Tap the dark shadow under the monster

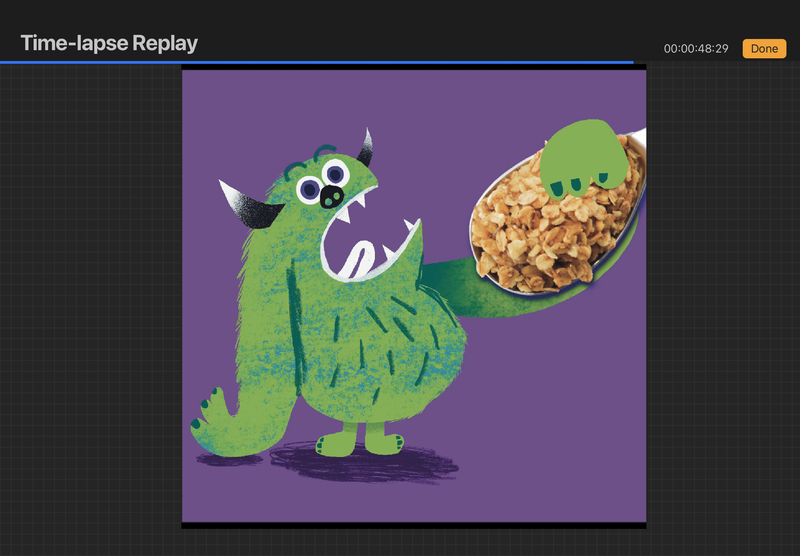coord(380,465)
